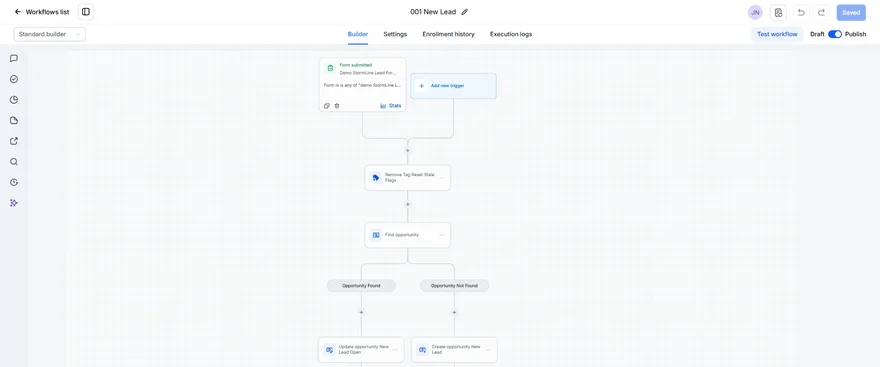The height and width of the screenshot is (367, 880).
Task: Toggle the Draft/Publish switch
Action: coord(835,34)
